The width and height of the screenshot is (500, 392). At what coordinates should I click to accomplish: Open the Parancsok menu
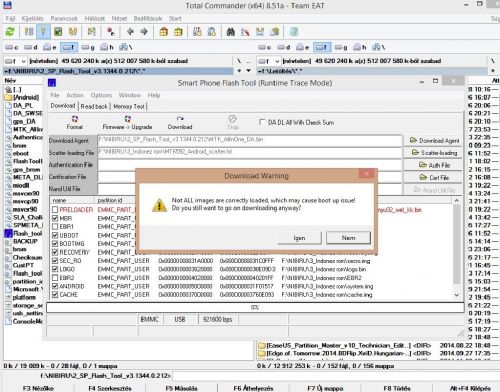(x=64, y=18)
